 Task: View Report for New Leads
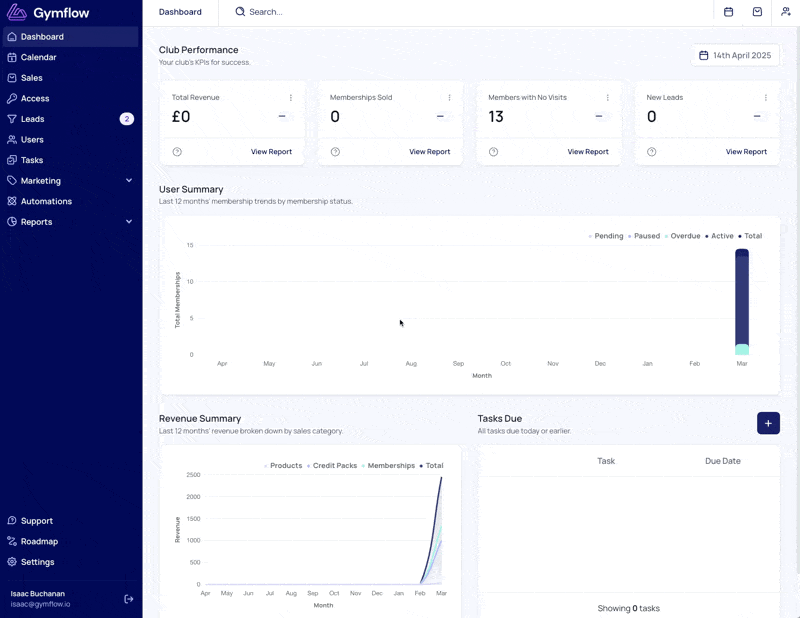point(746,152)
